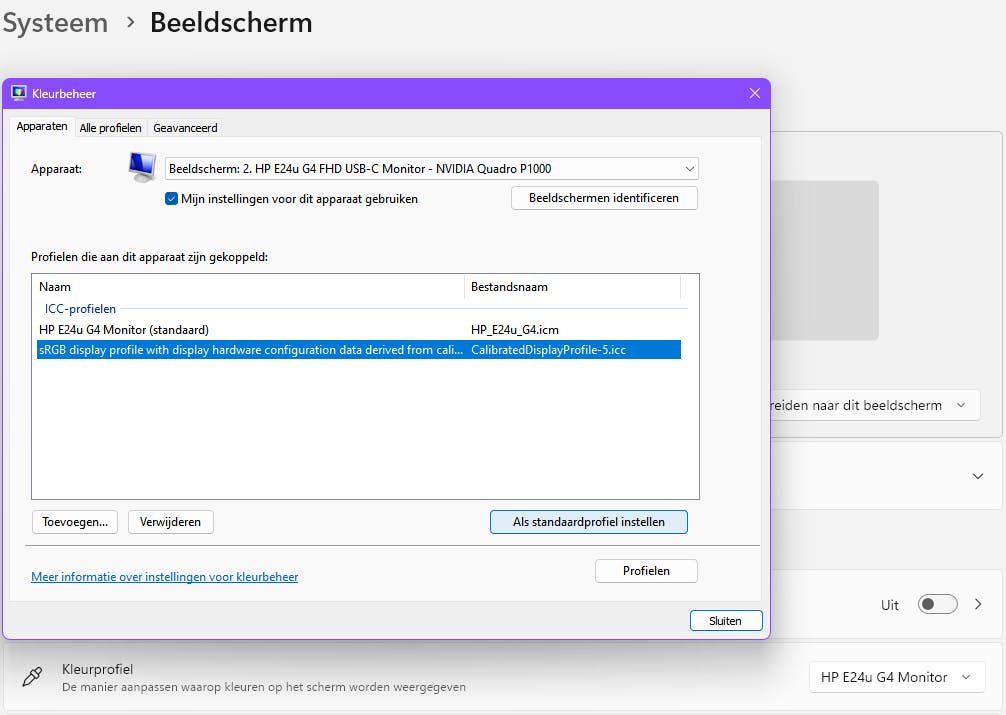The image size is (1006, 715).
Task: Expand the collapsed settings section chevron
Action: (978, 476)
